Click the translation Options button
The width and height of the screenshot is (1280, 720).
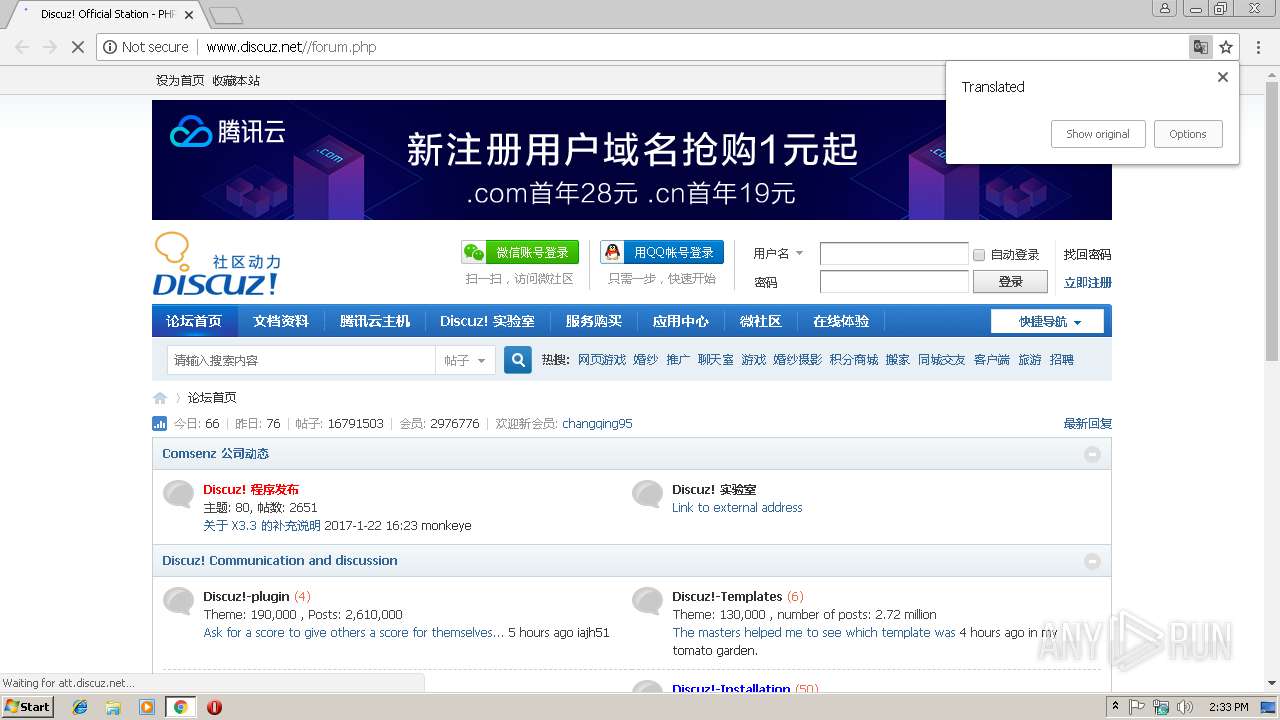click(x=1188, y=134)
